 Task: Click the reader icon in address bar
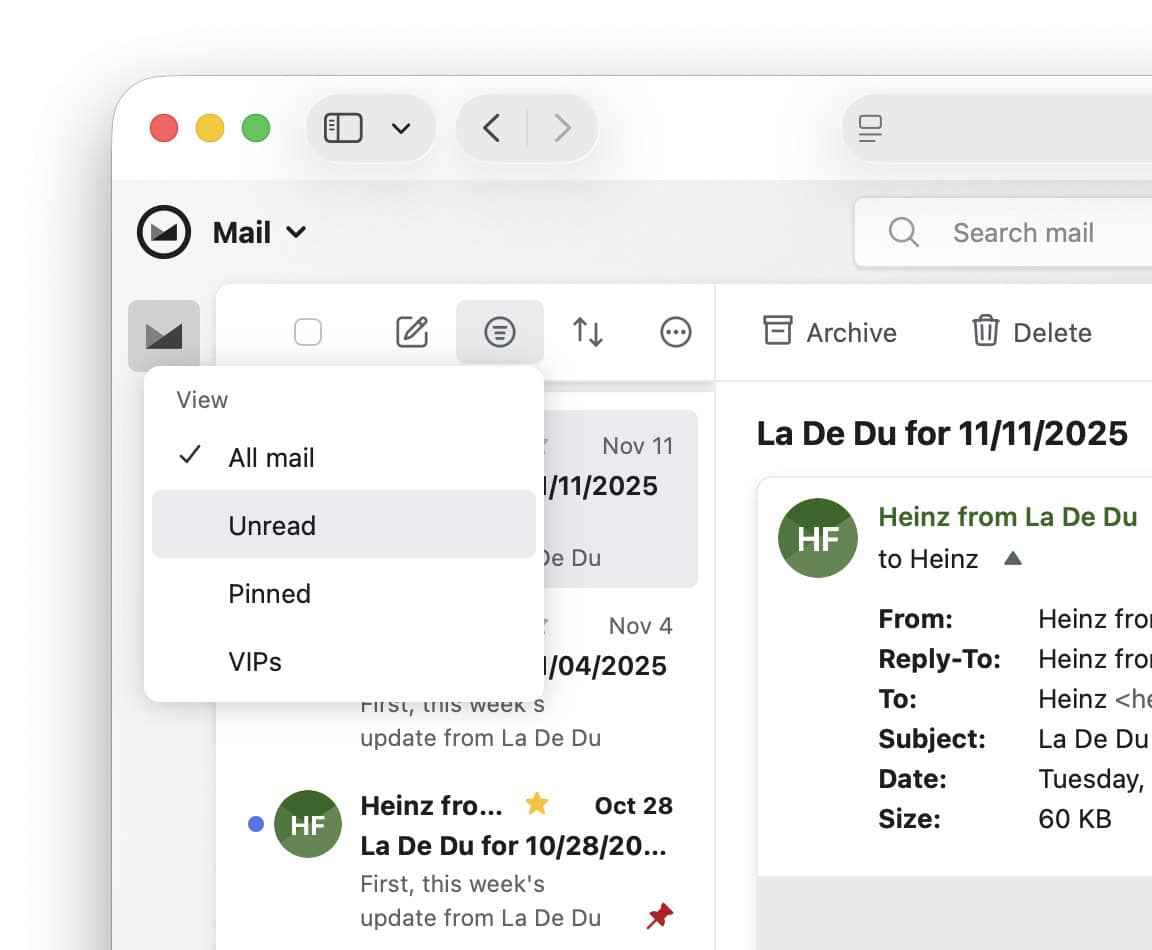[x=871, y=129]
